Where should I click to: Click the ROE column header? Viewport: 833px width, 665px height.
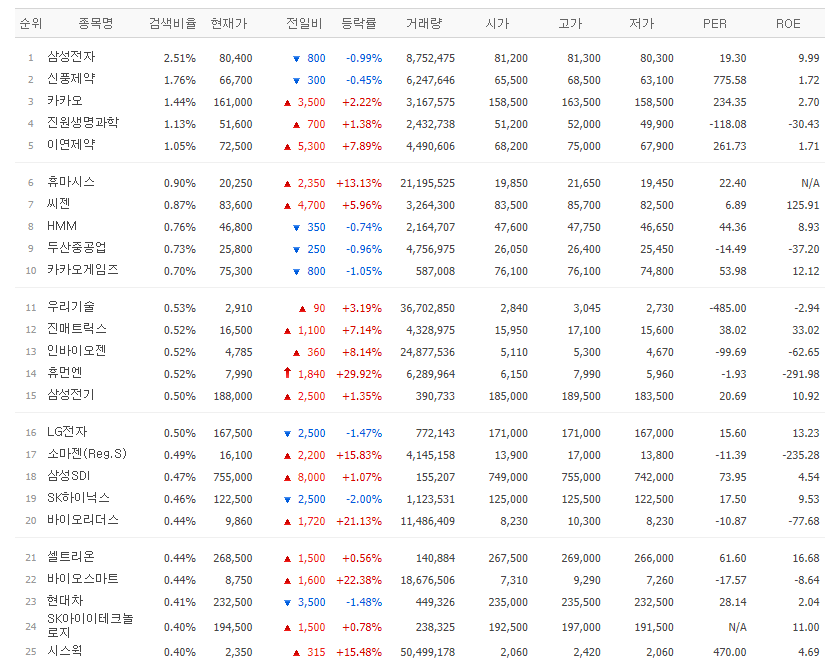pyautogui.click(x=788, y=24)
